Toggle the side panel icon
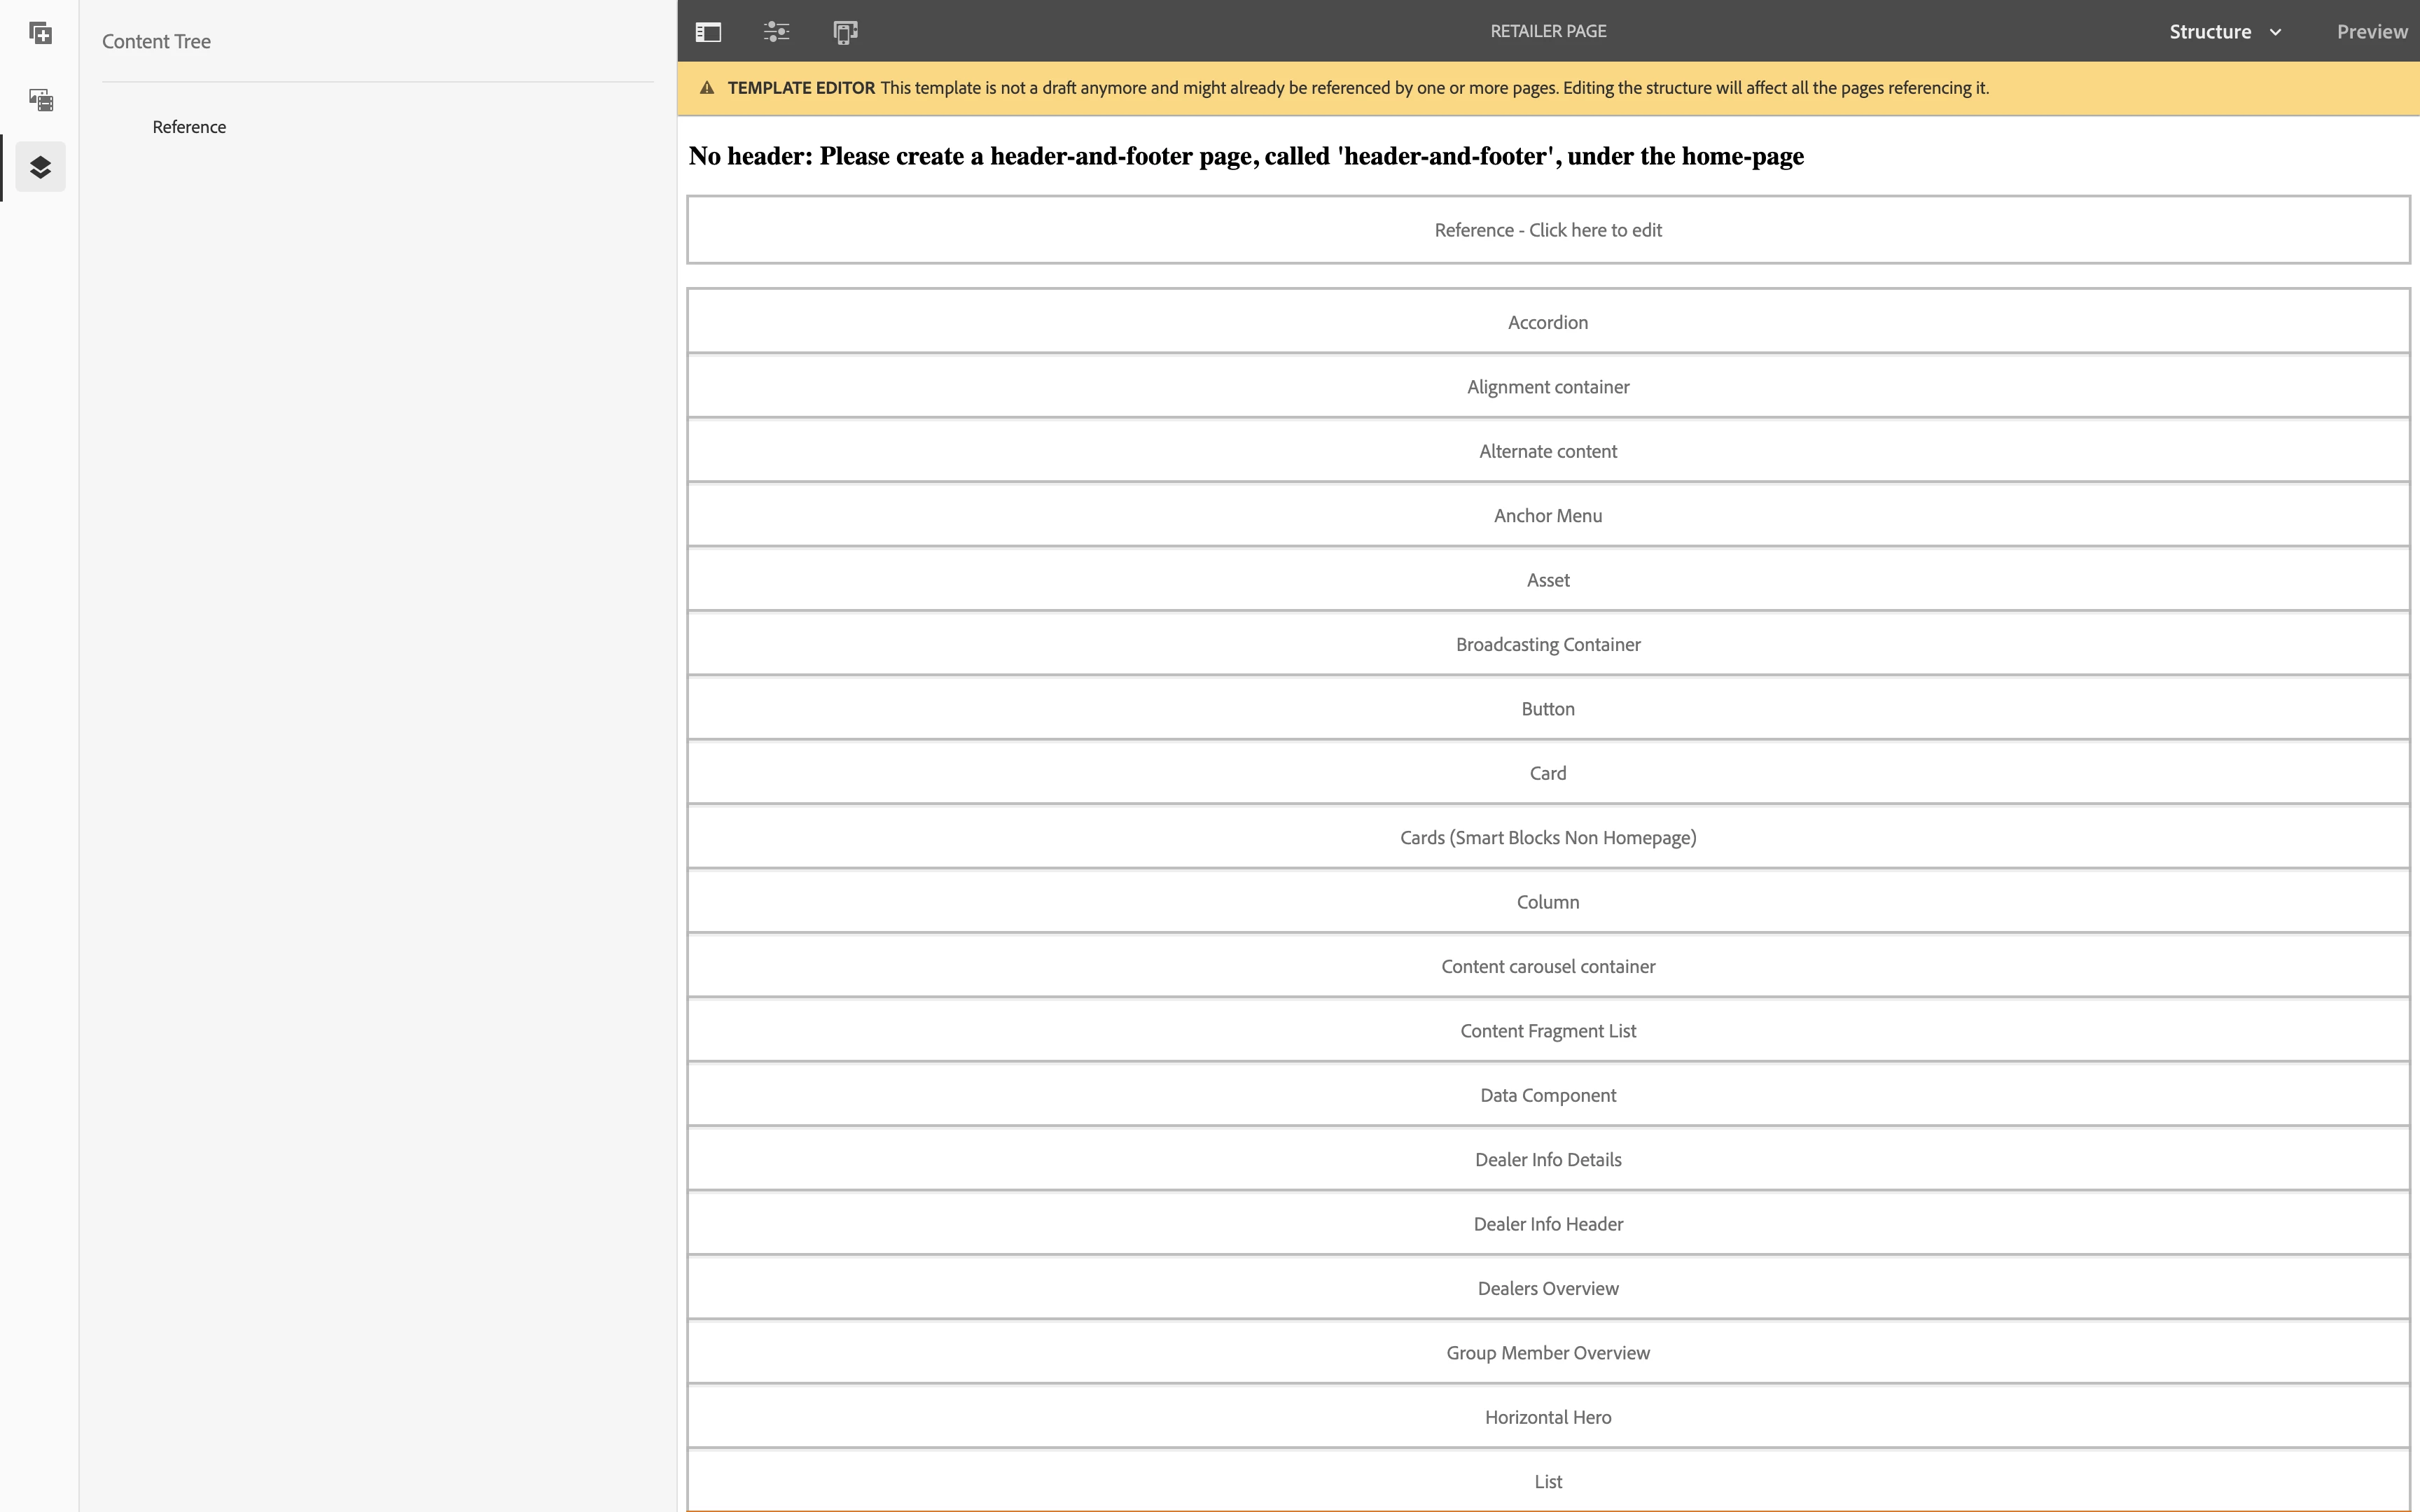Image resolution: width=2420 pixels, height=1512 pixels. tap(708, 32)
